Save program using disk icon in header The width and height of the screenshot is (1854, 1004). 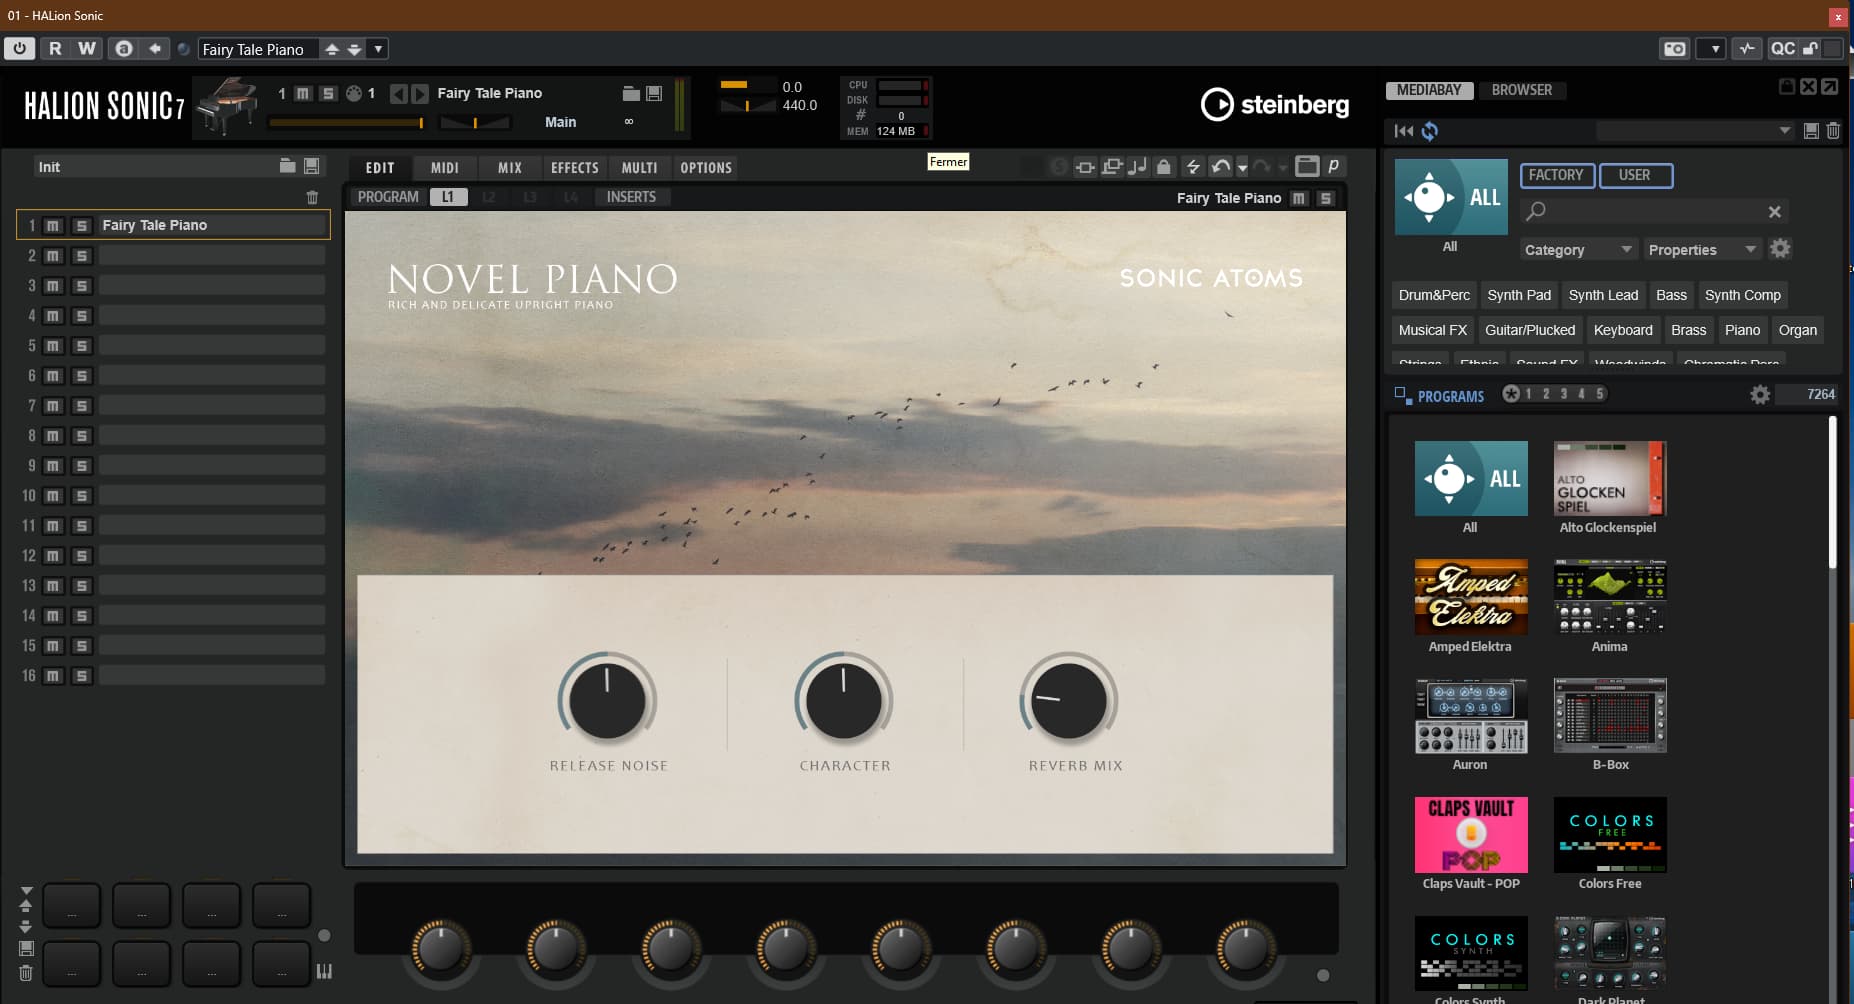tap(654, 93)
